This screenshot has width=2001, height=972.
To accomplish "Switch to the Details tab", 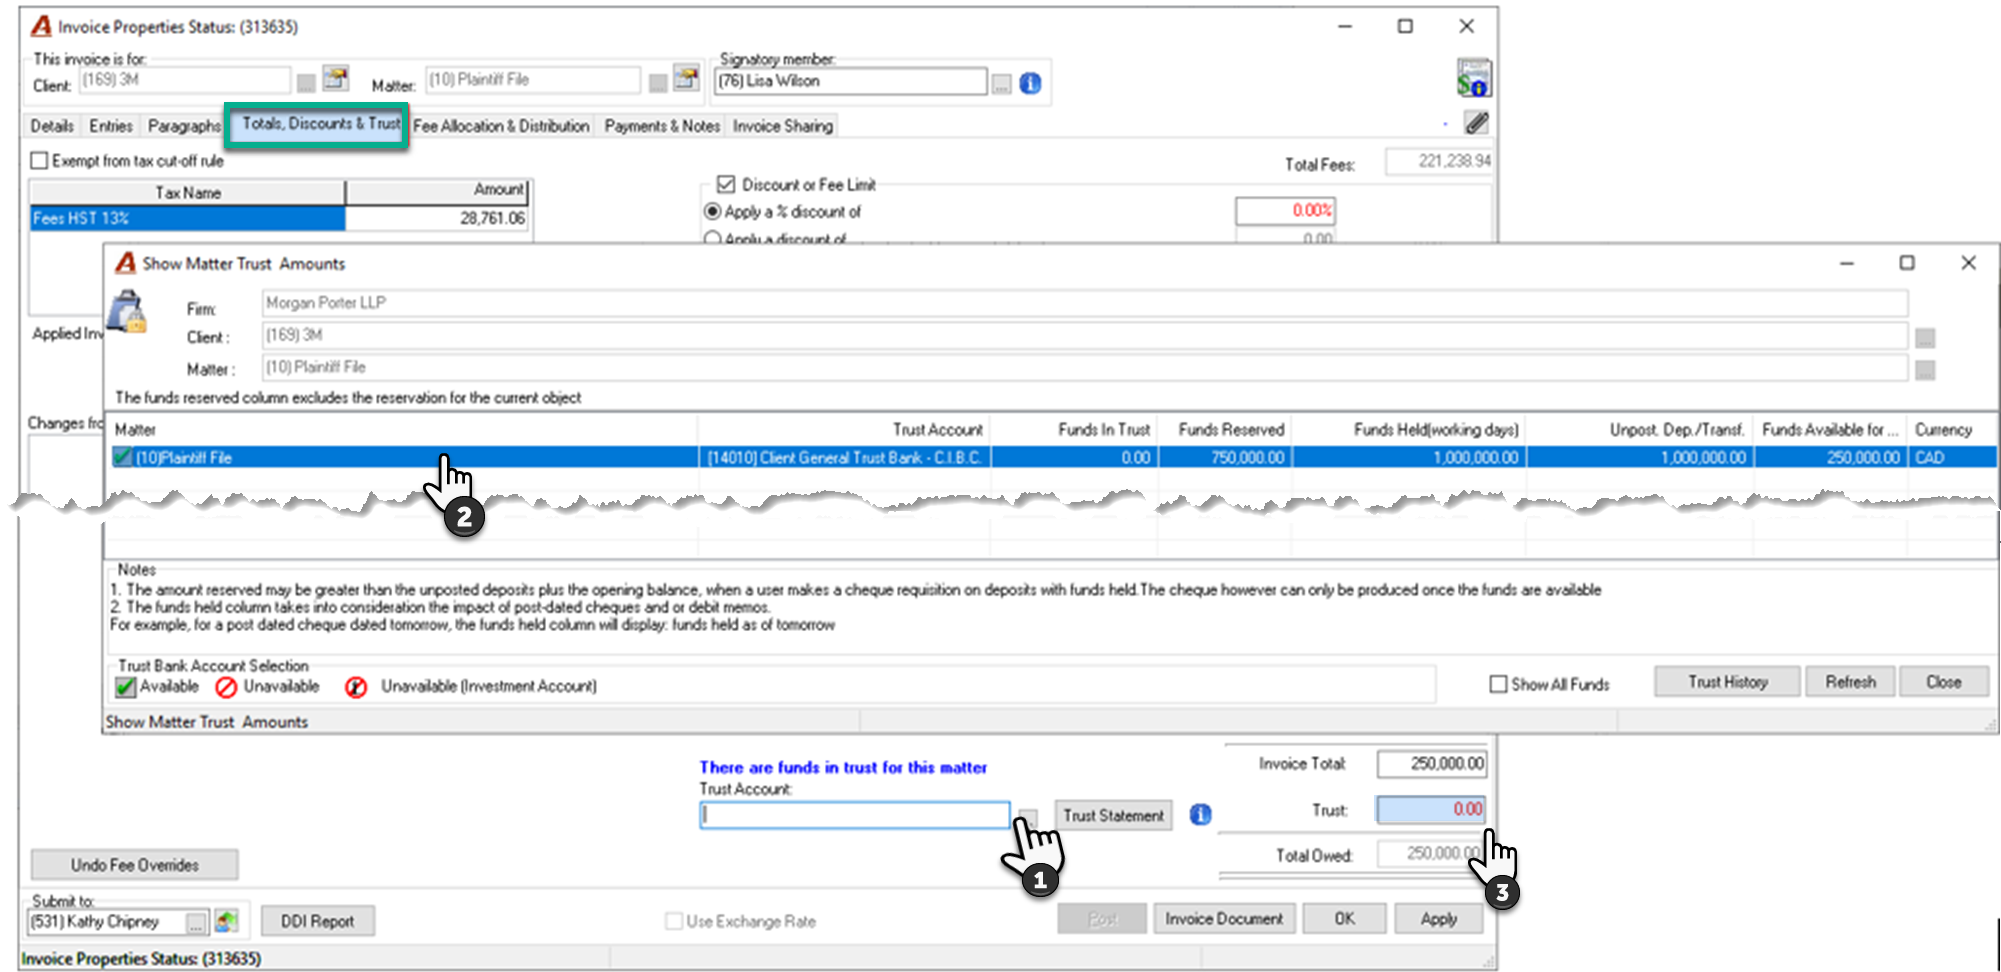I will click(x=52, y=126).
